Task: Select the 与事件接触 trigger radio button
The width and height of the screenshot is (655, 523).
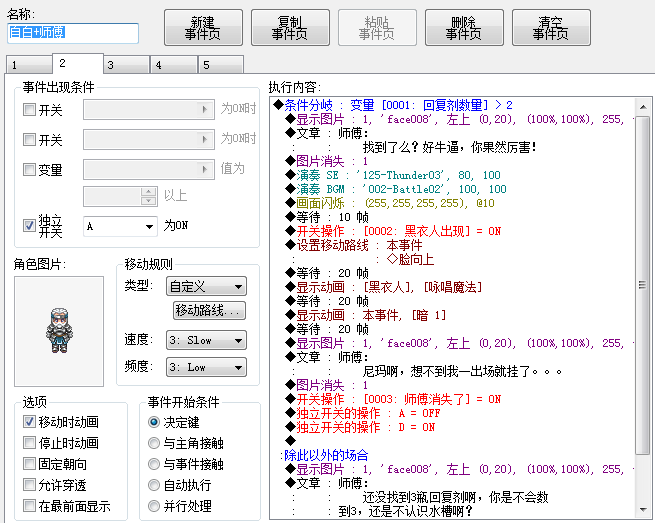Action: coord(154,464)
